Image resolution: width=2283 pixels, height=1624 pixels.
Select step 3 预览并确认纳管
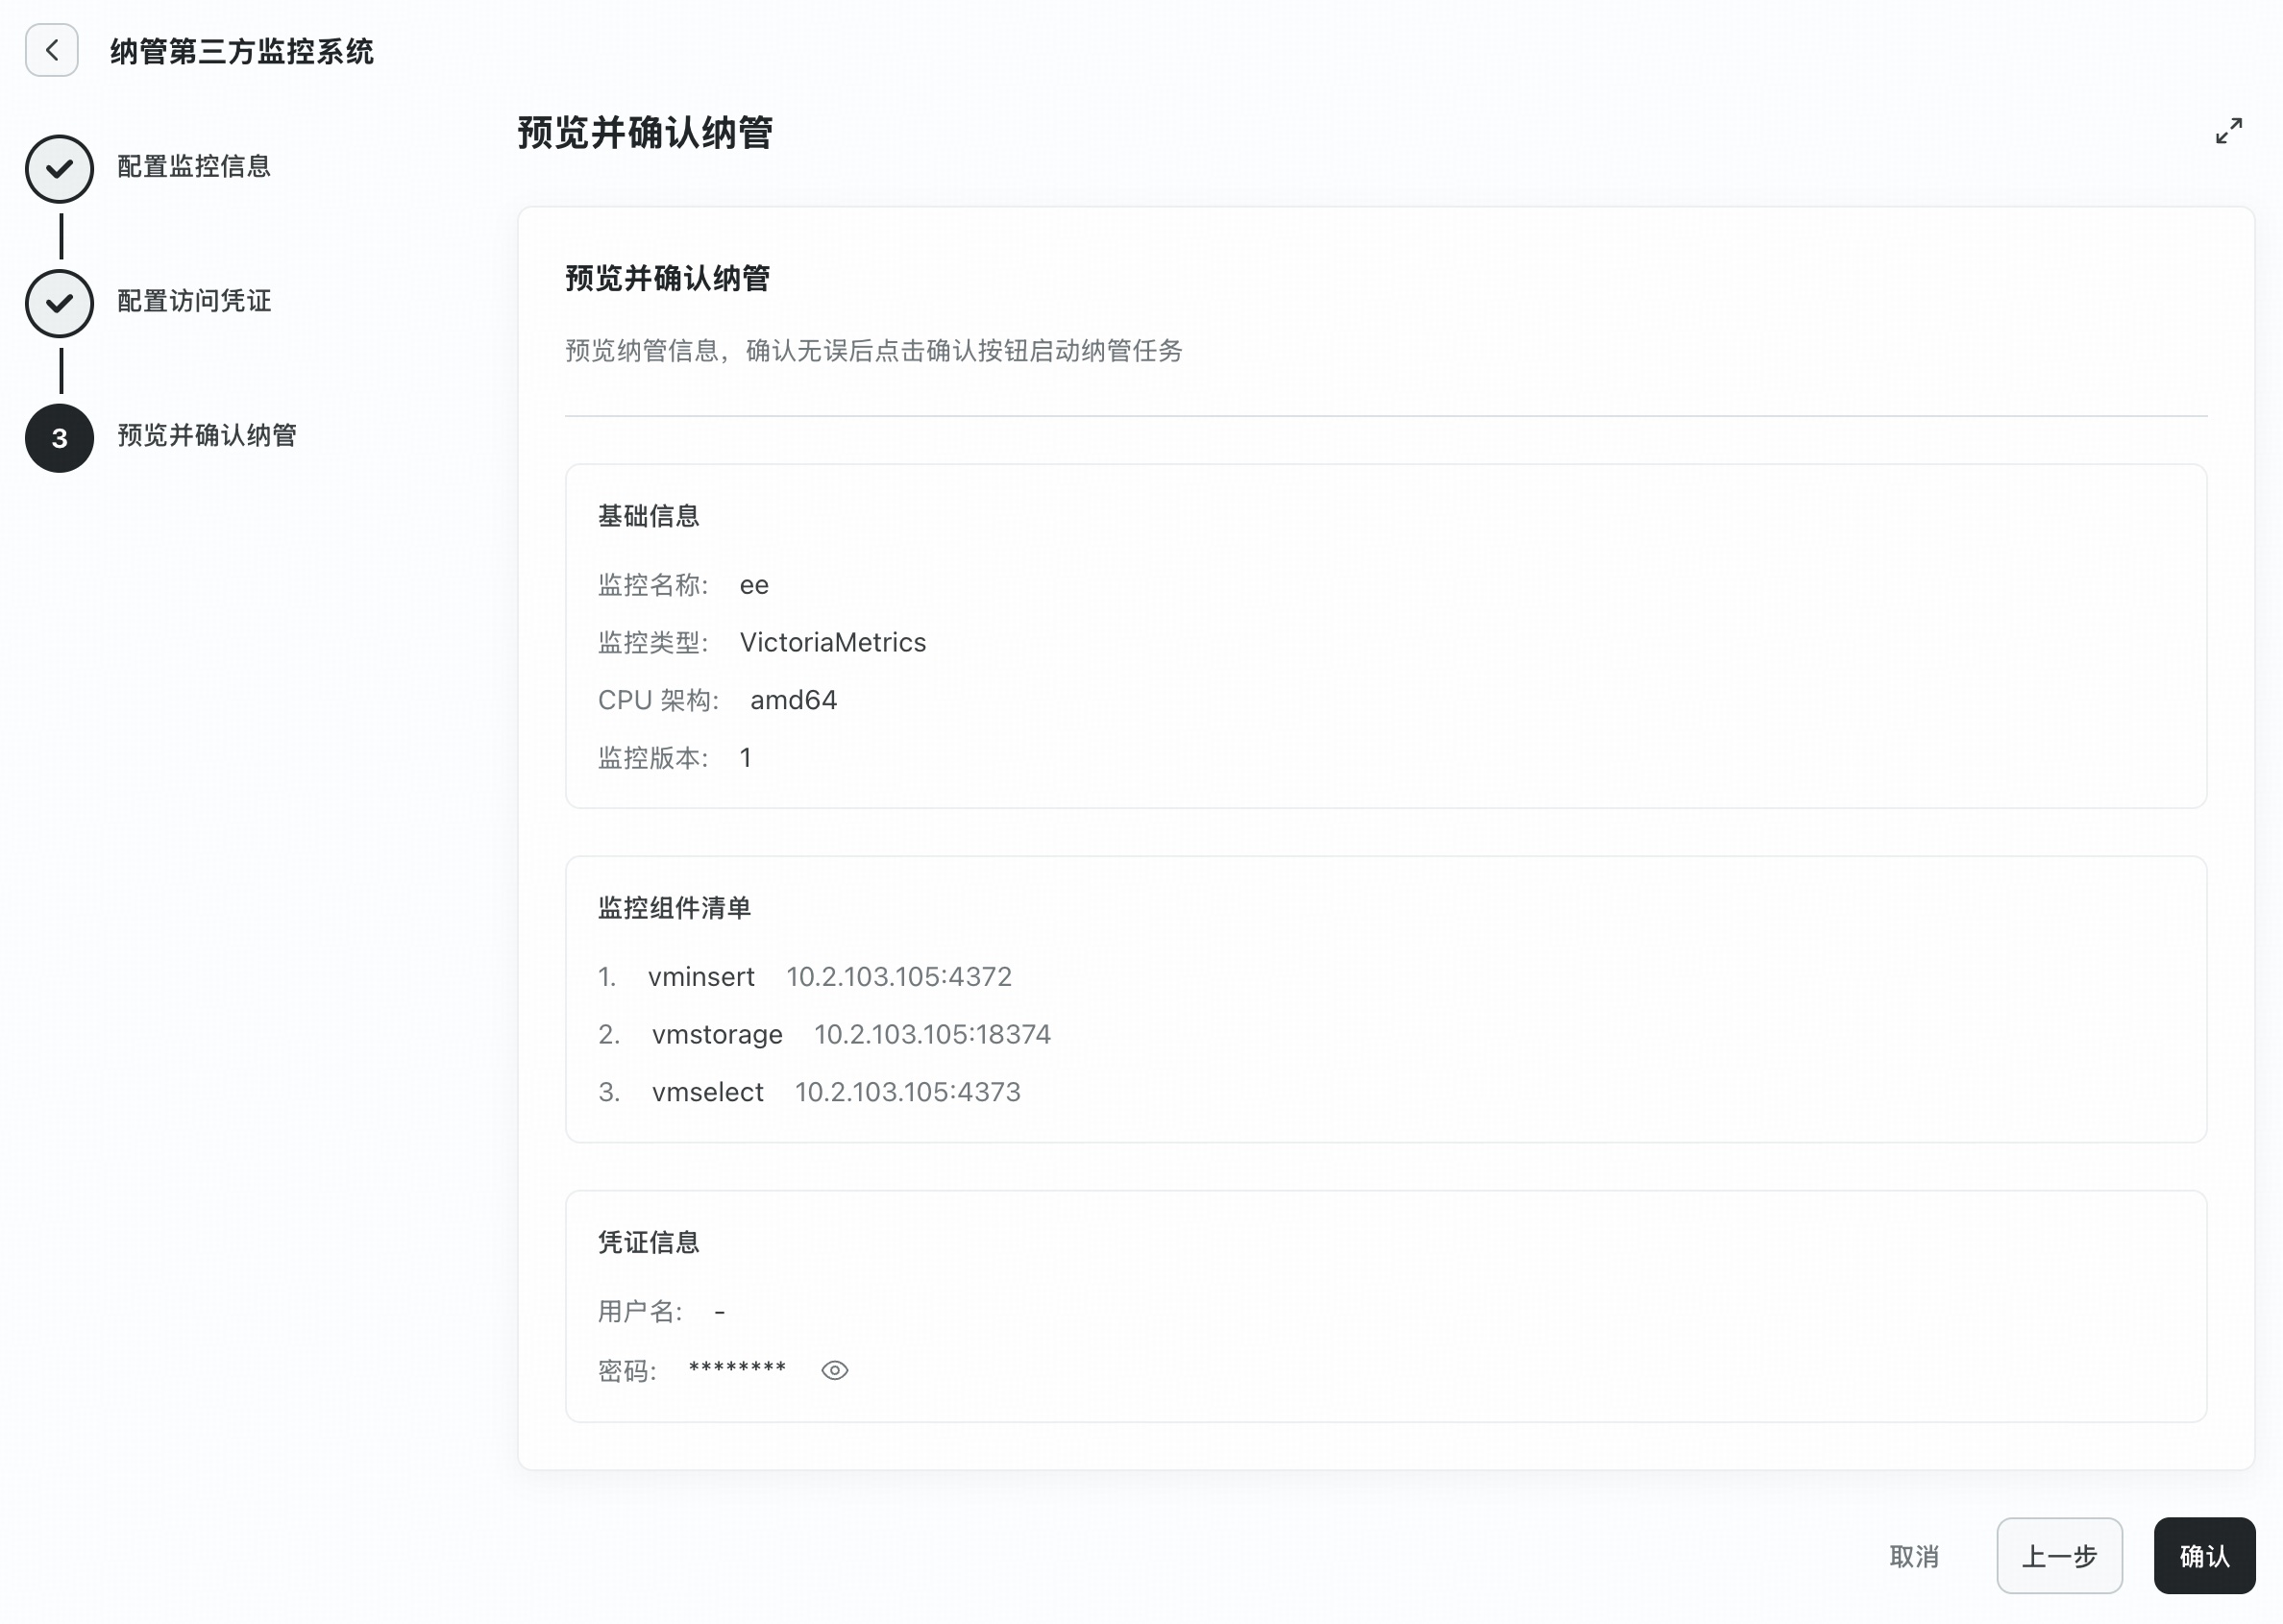coord(207,435)
